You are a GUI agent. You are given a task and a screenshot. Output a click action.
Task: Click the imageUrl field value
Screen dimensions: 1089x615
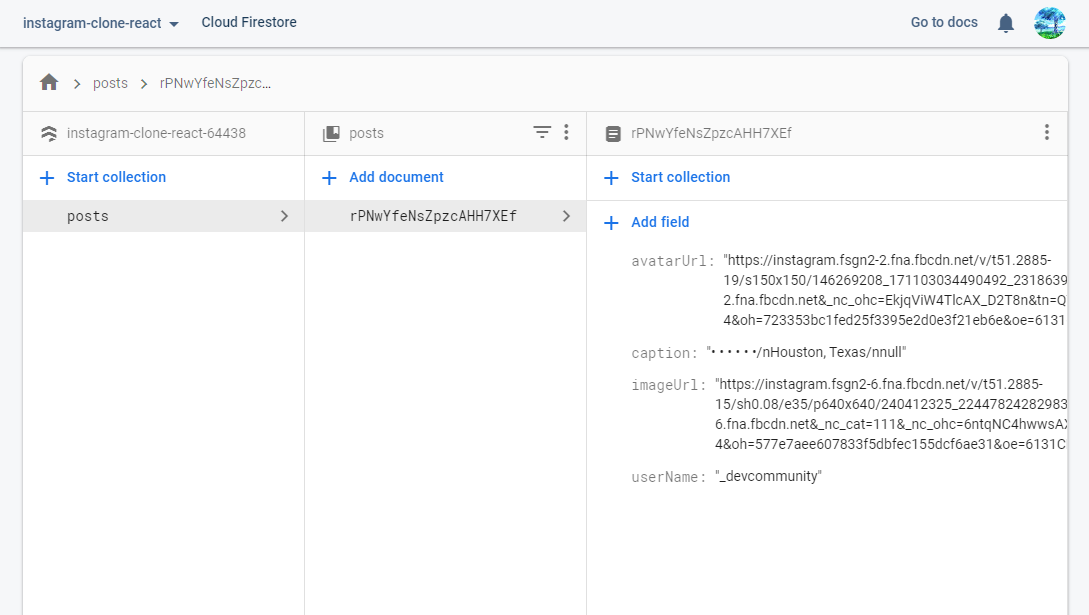click(x=890, y=414)
